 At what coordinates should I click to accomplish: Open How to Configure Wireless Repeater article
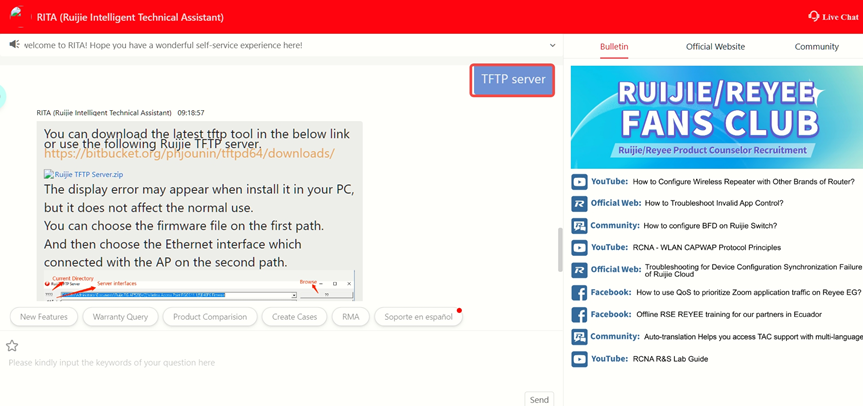coord(743,181)
